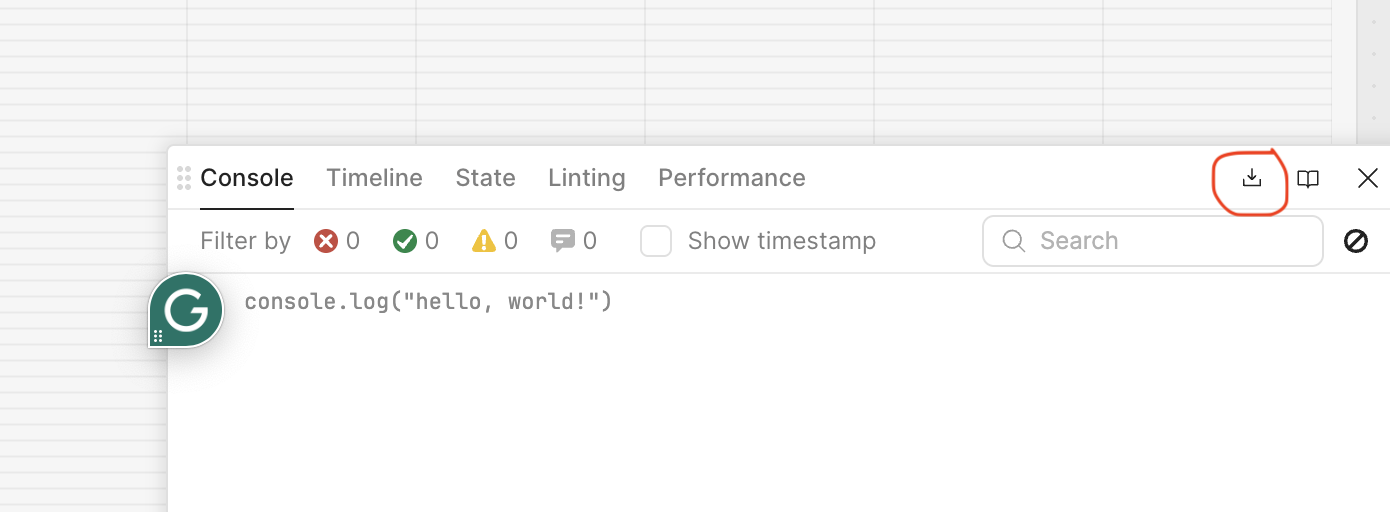This screenshot has width=1390, height=512.
Task: Click the console.log hello world entry
Action: click(x=428, y=301)
